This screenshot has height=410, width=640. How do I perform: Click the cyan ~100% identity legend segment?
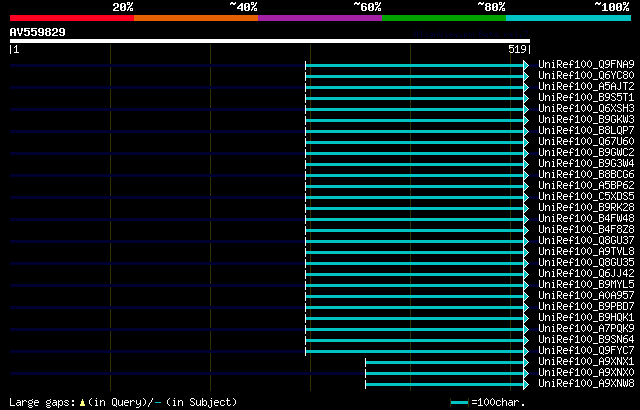pyautogui.click(x=569, y=18)
